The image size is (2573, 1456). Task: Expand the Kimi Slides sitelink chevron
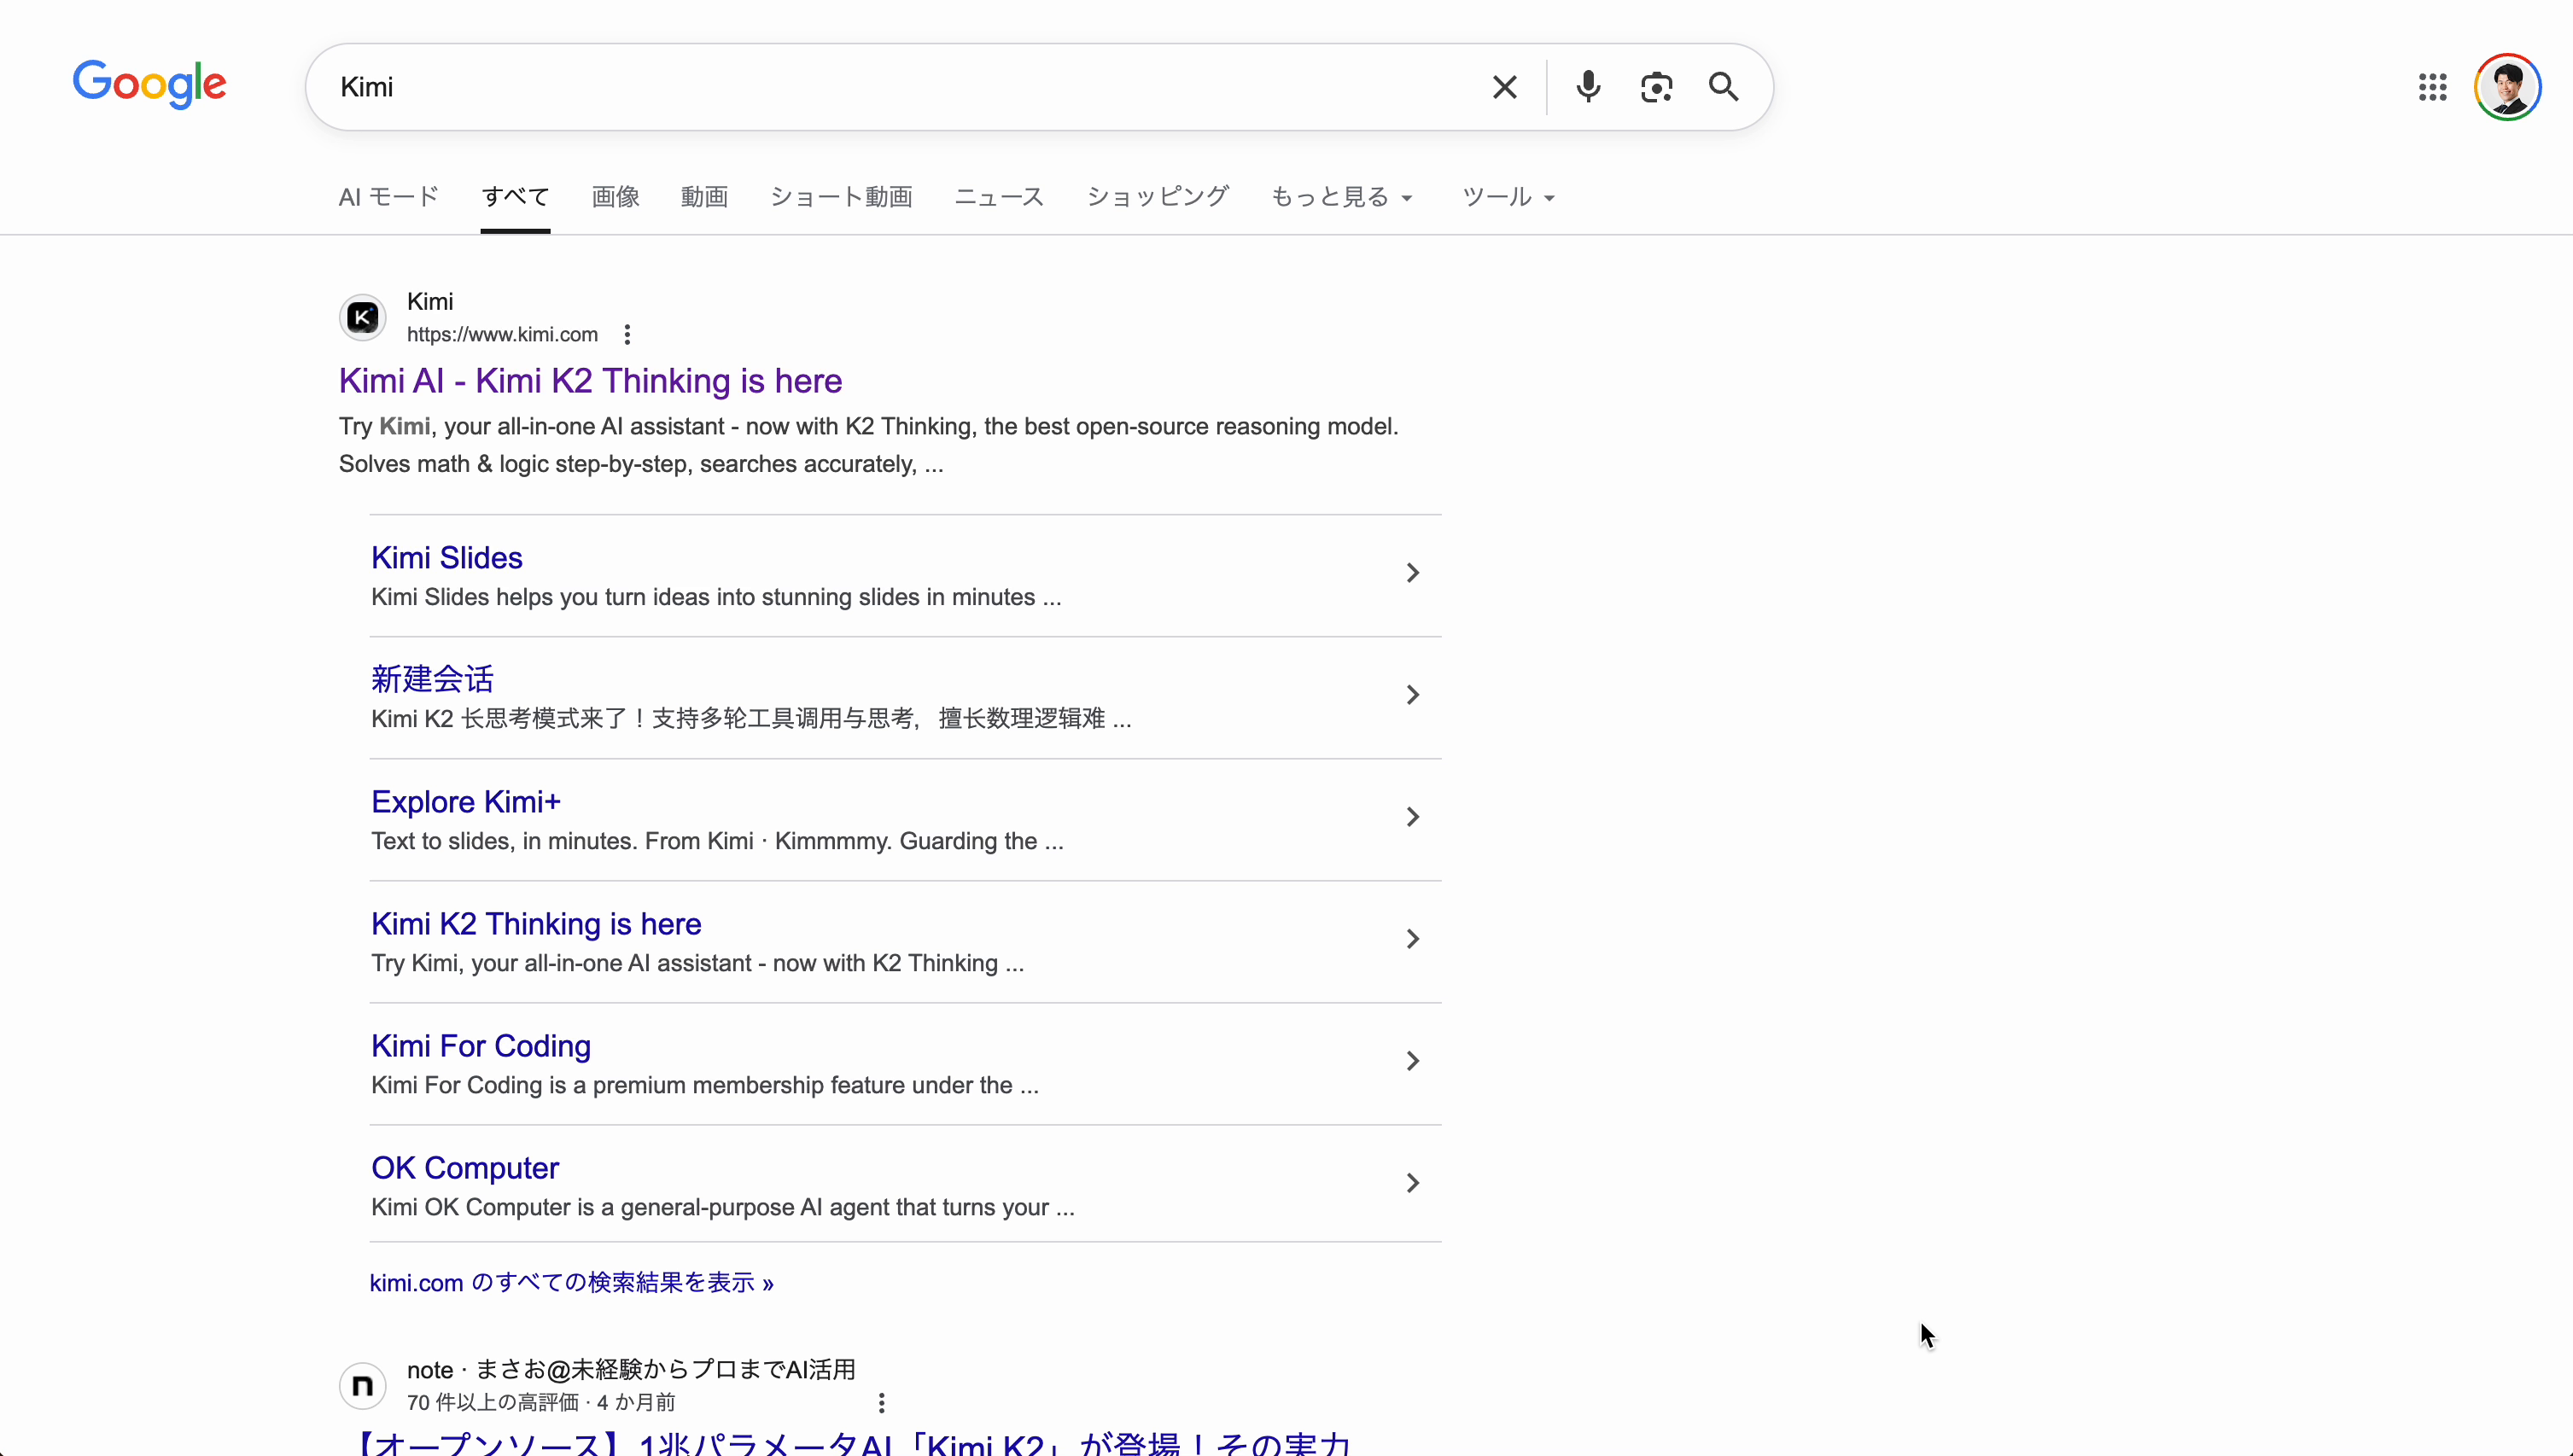pyautogui.click(x=1412, y=572)
